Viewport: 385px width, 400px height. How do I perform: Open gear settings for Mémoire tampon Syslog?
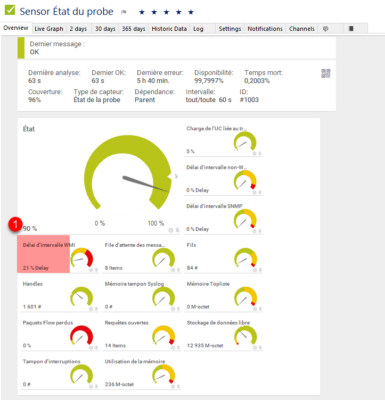tap(173, 309)
